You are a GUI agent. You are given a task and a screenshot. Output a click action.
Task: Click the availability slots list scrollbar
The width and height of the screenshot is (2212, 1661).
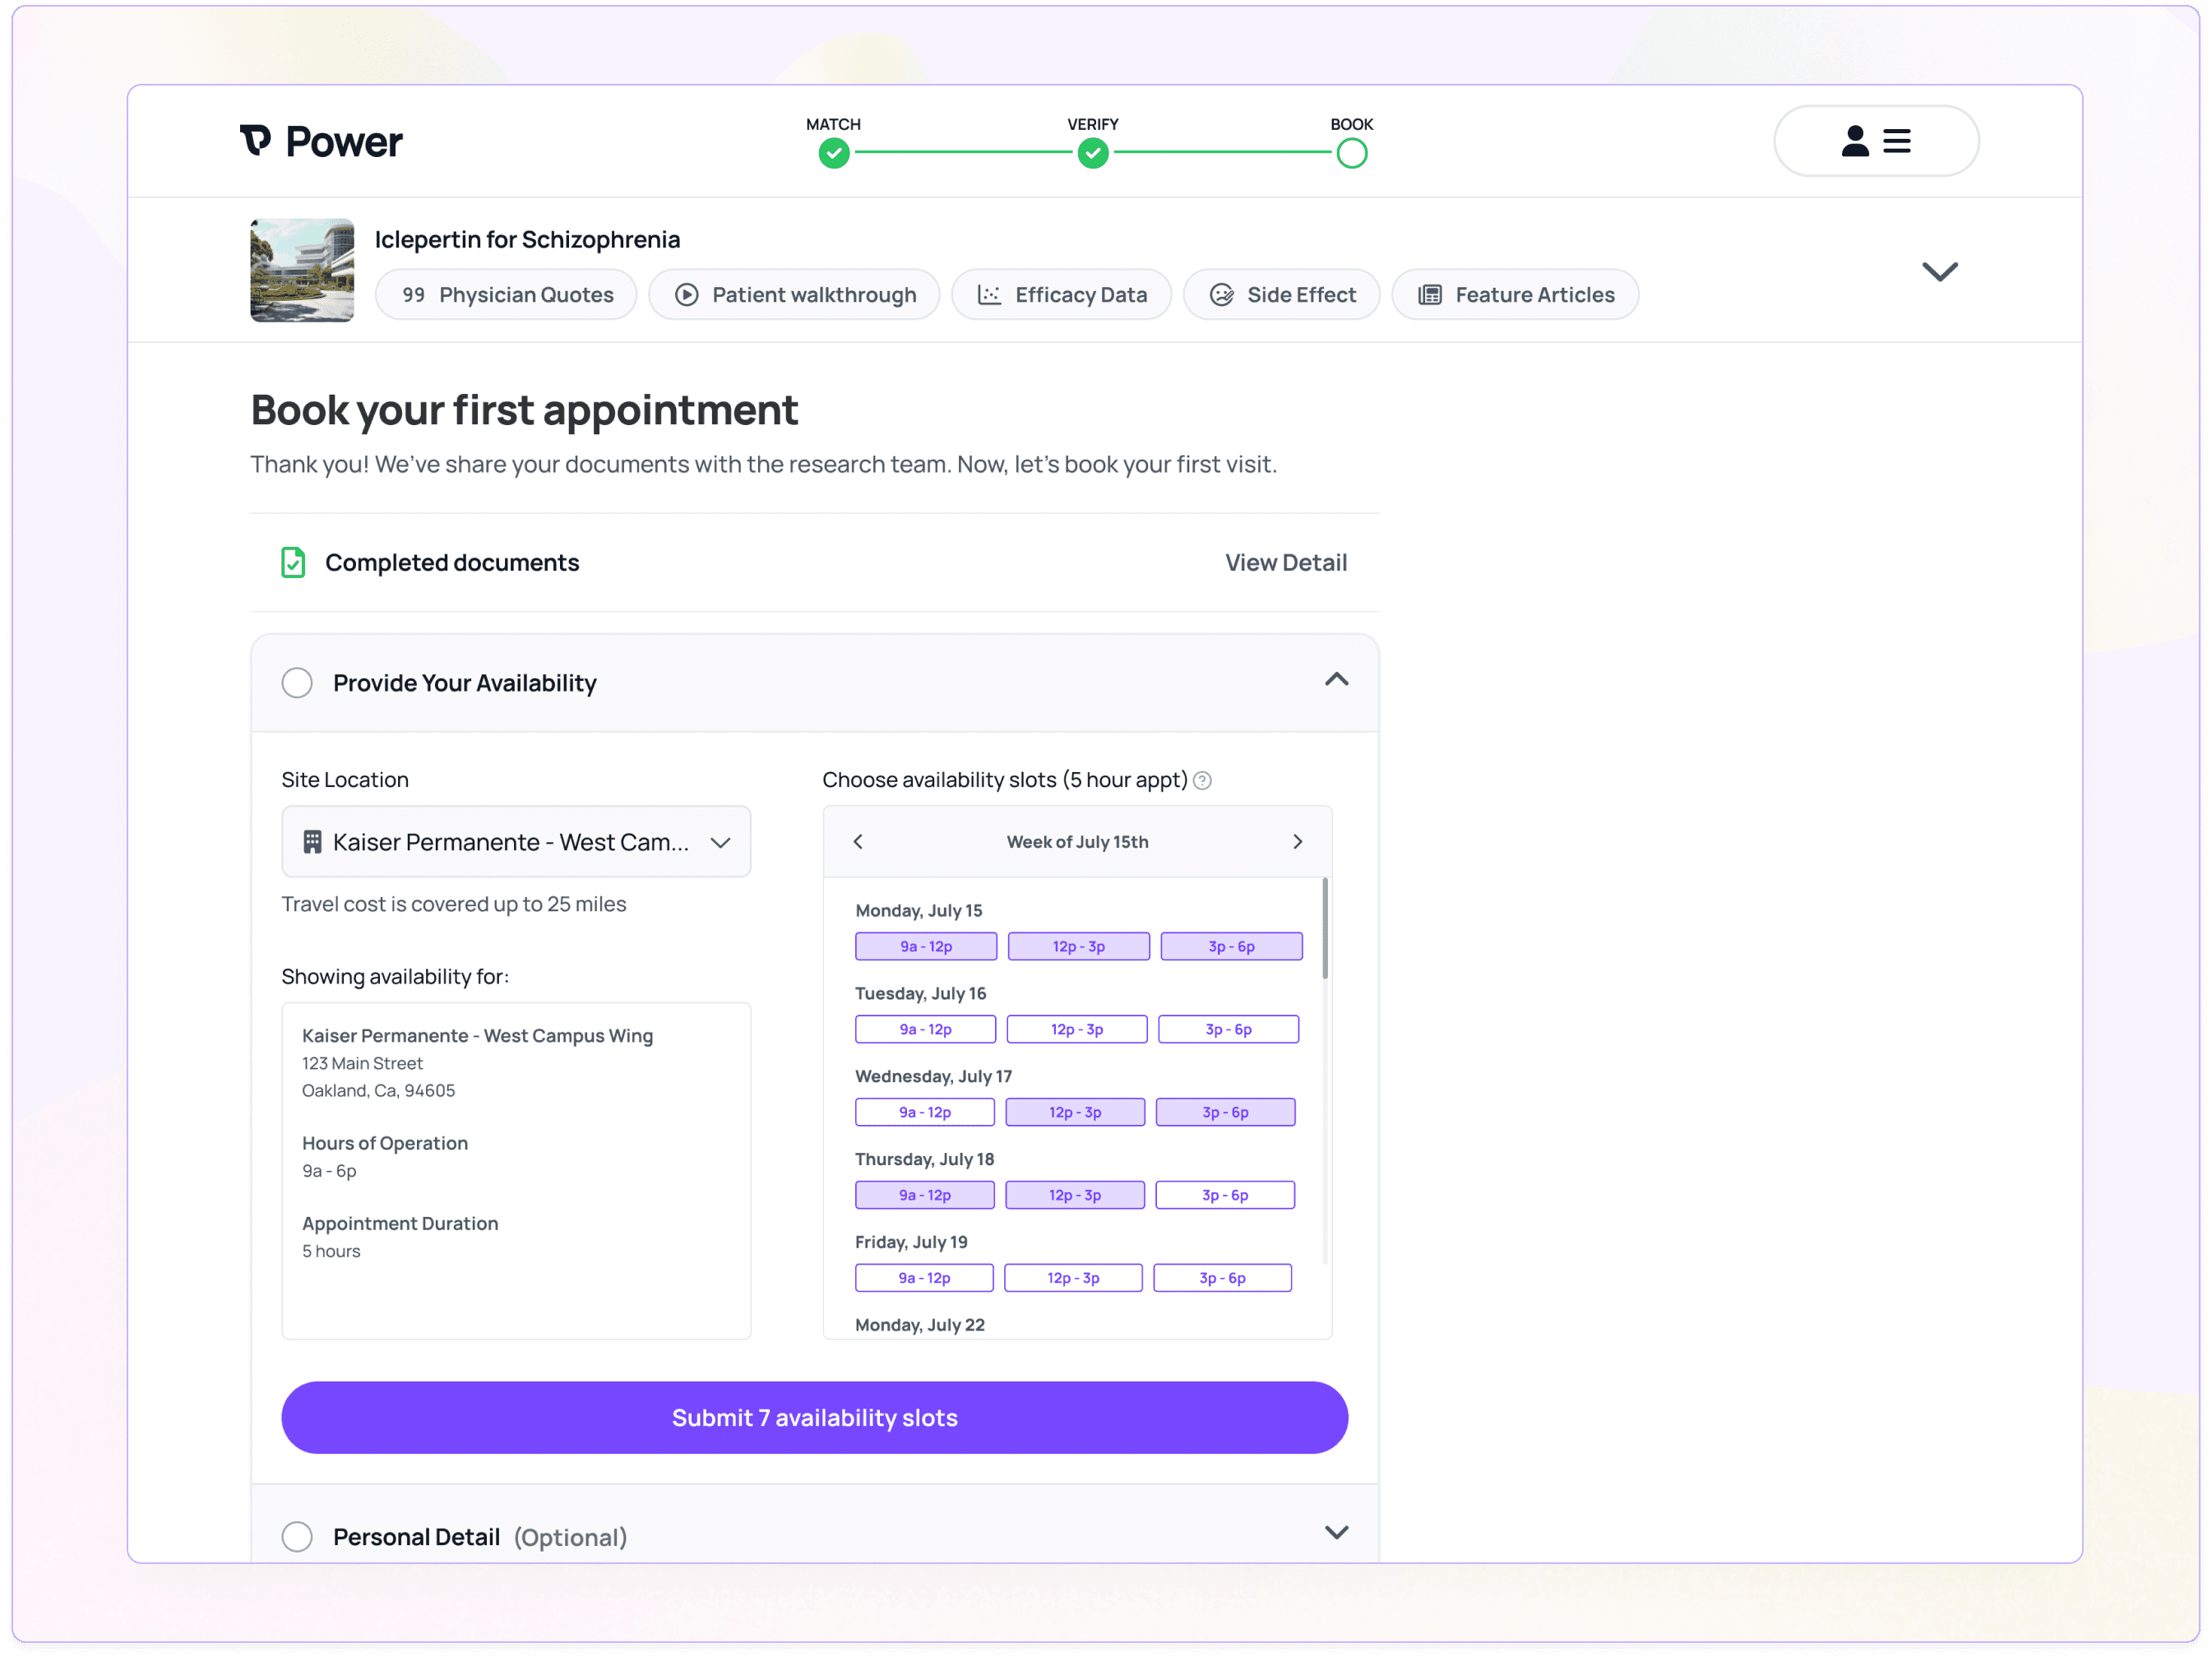click(x=1325, y=928)
